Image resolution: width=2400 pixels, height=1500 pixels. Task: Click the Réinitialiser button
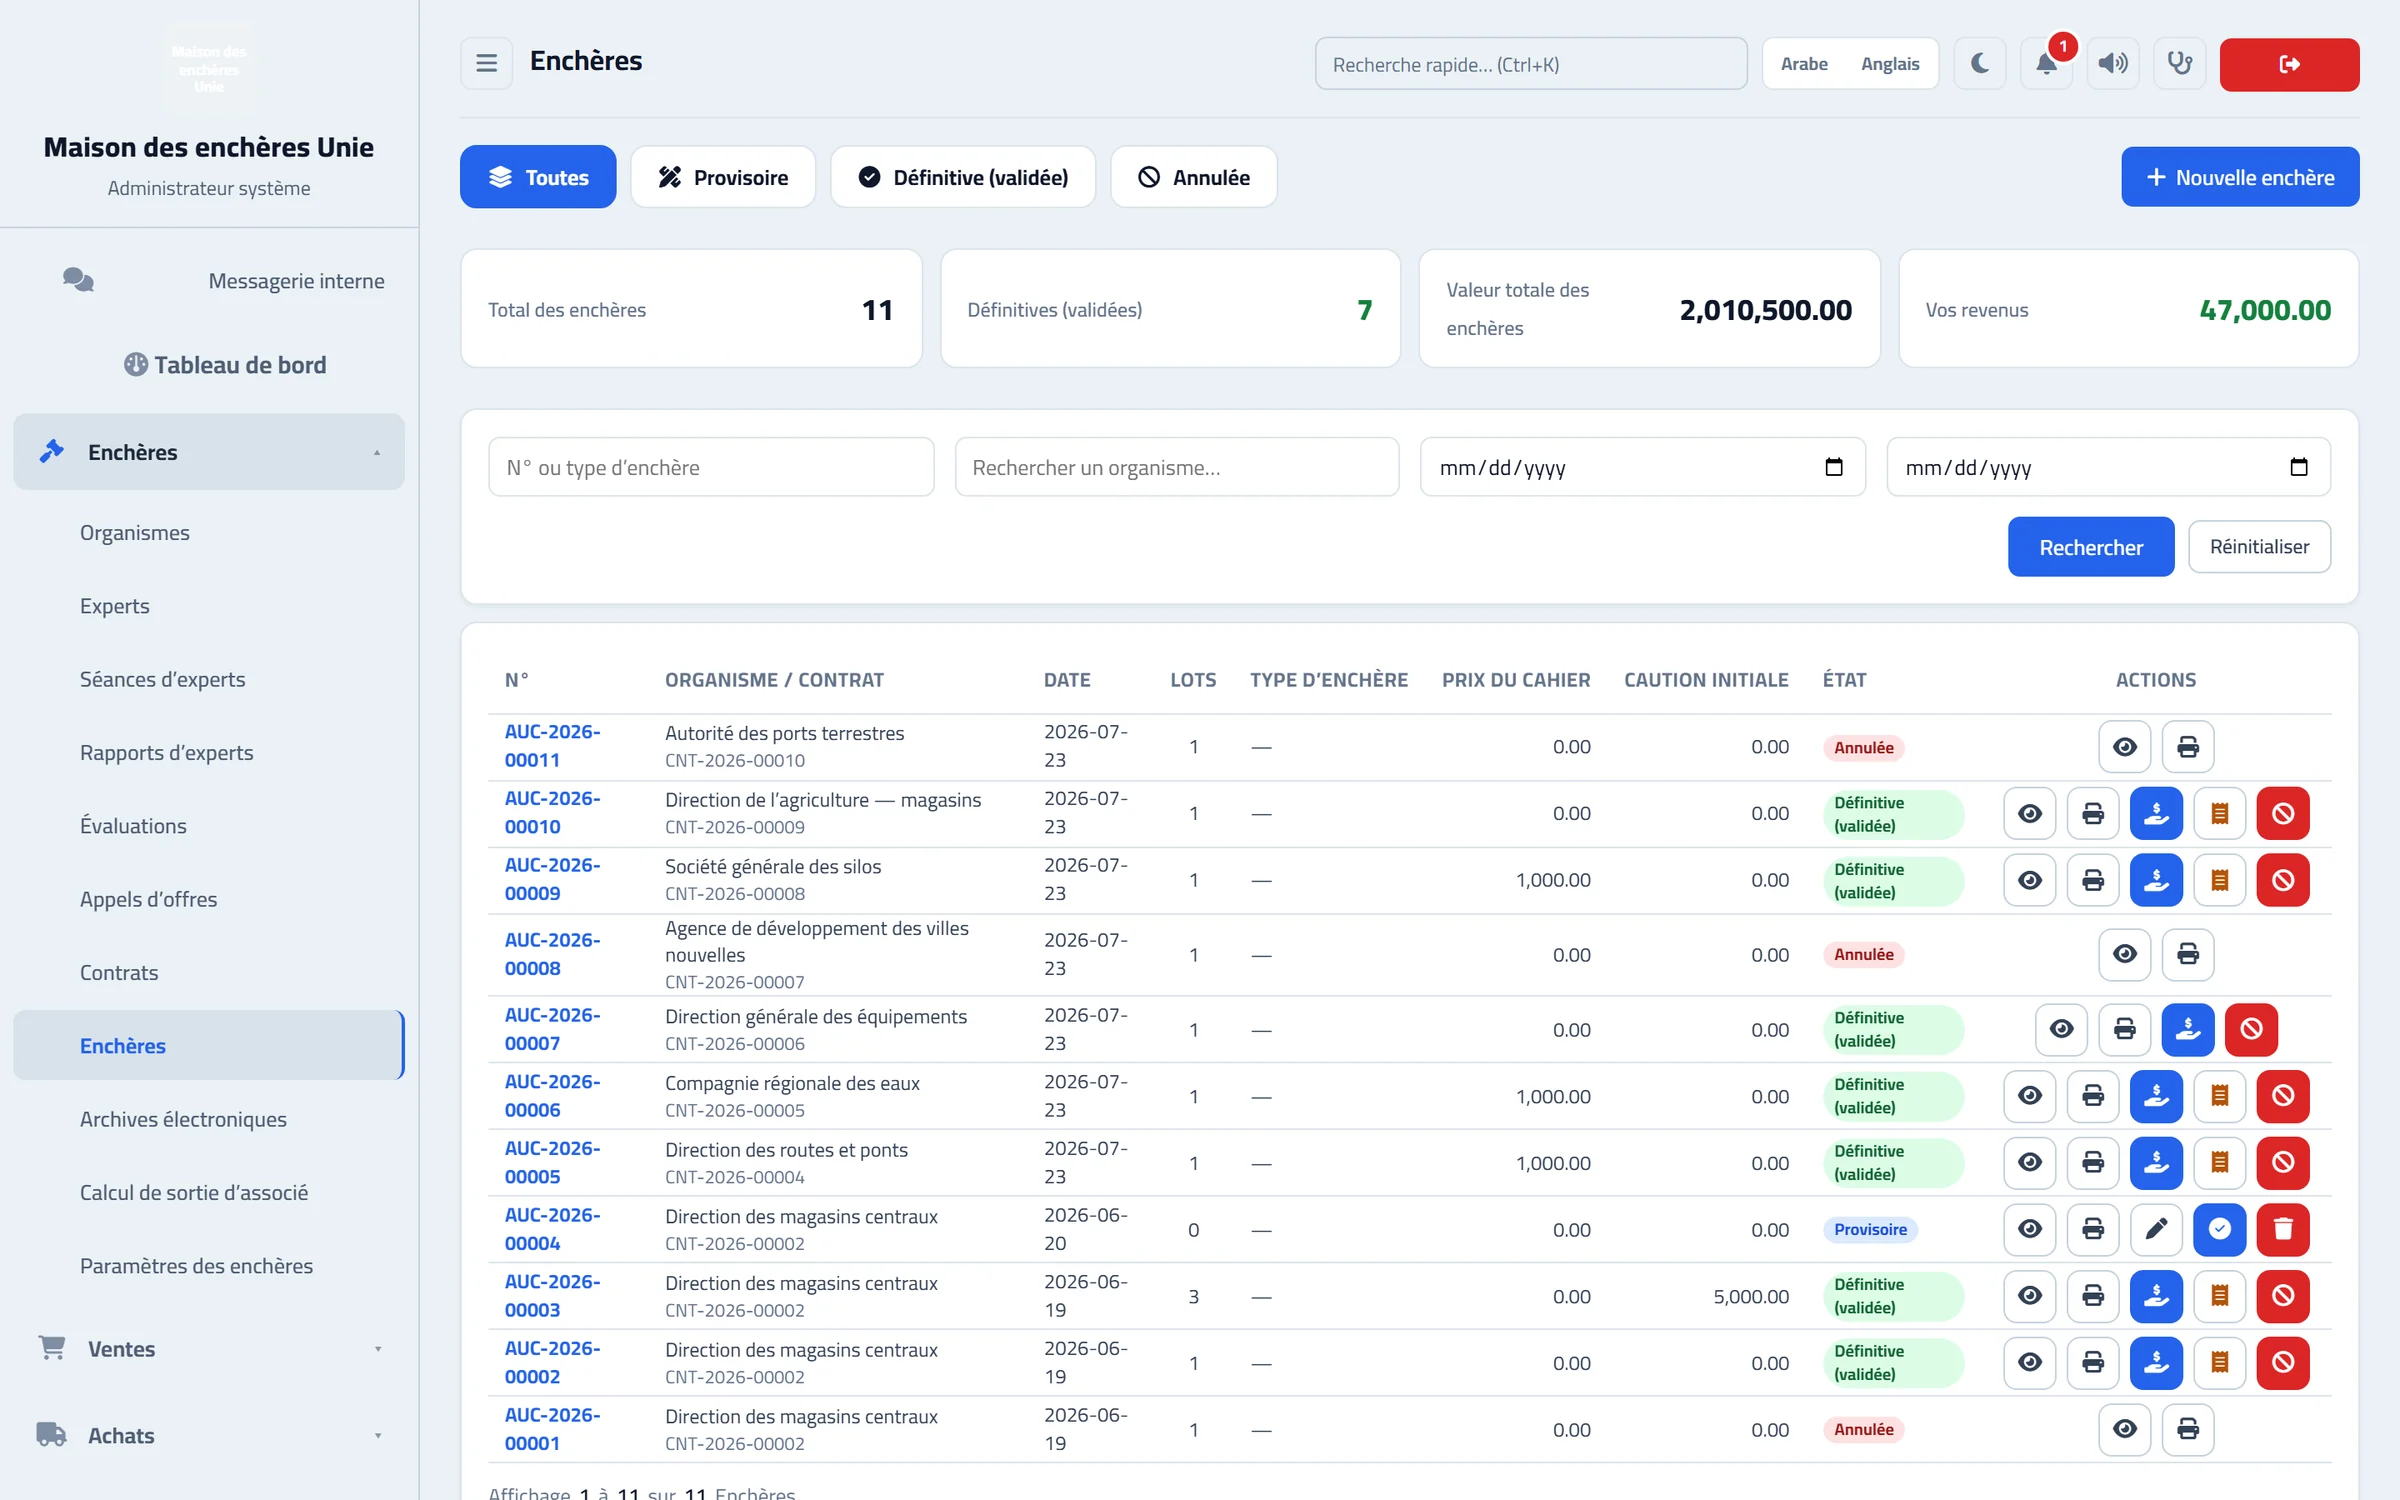pos(2259,547)
